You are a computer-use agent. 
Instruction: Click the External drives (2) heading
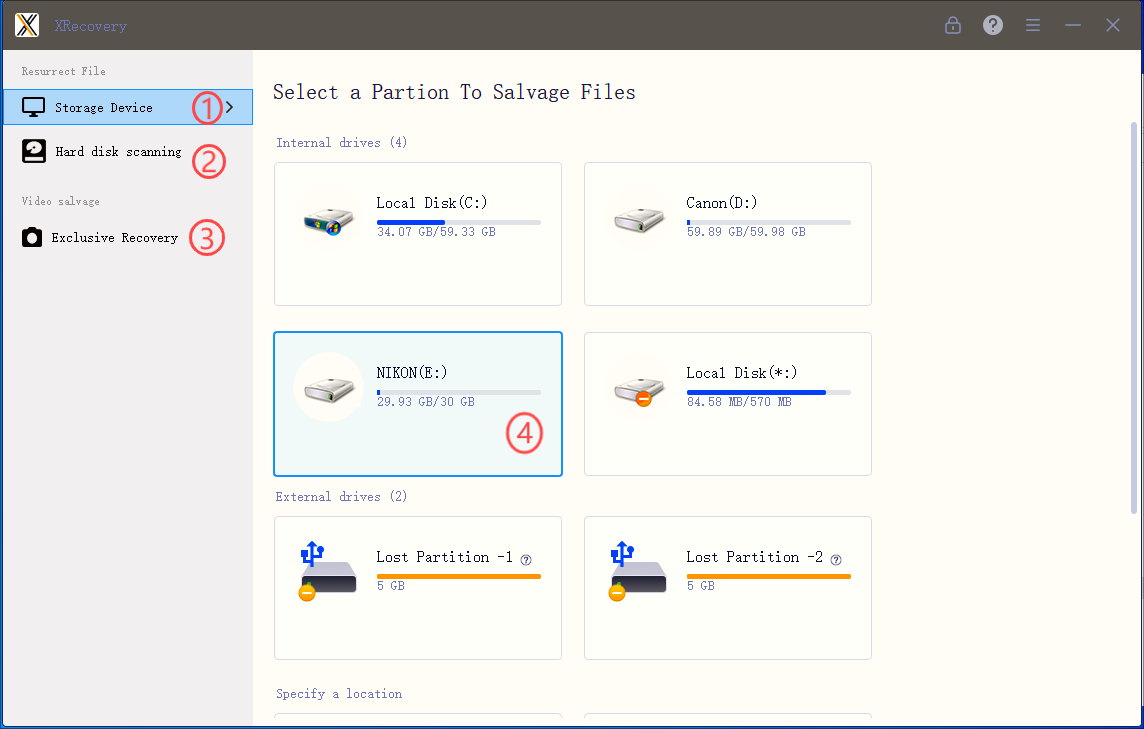pos(341,496)
